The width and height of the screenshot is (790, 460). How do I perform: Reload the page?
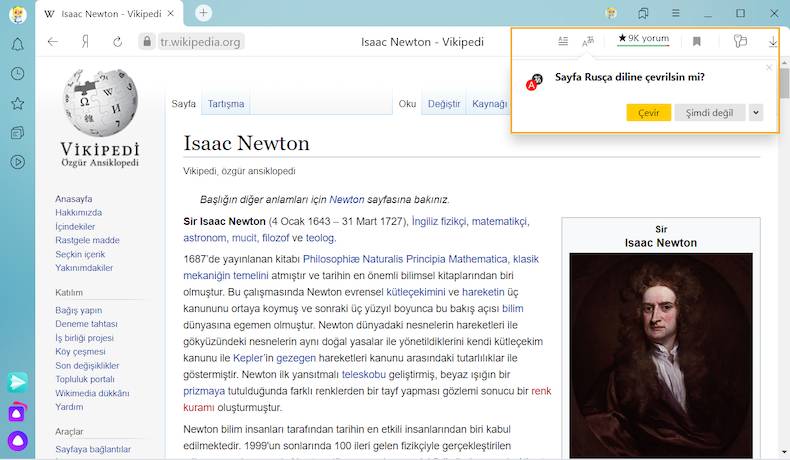coord(117,42)
